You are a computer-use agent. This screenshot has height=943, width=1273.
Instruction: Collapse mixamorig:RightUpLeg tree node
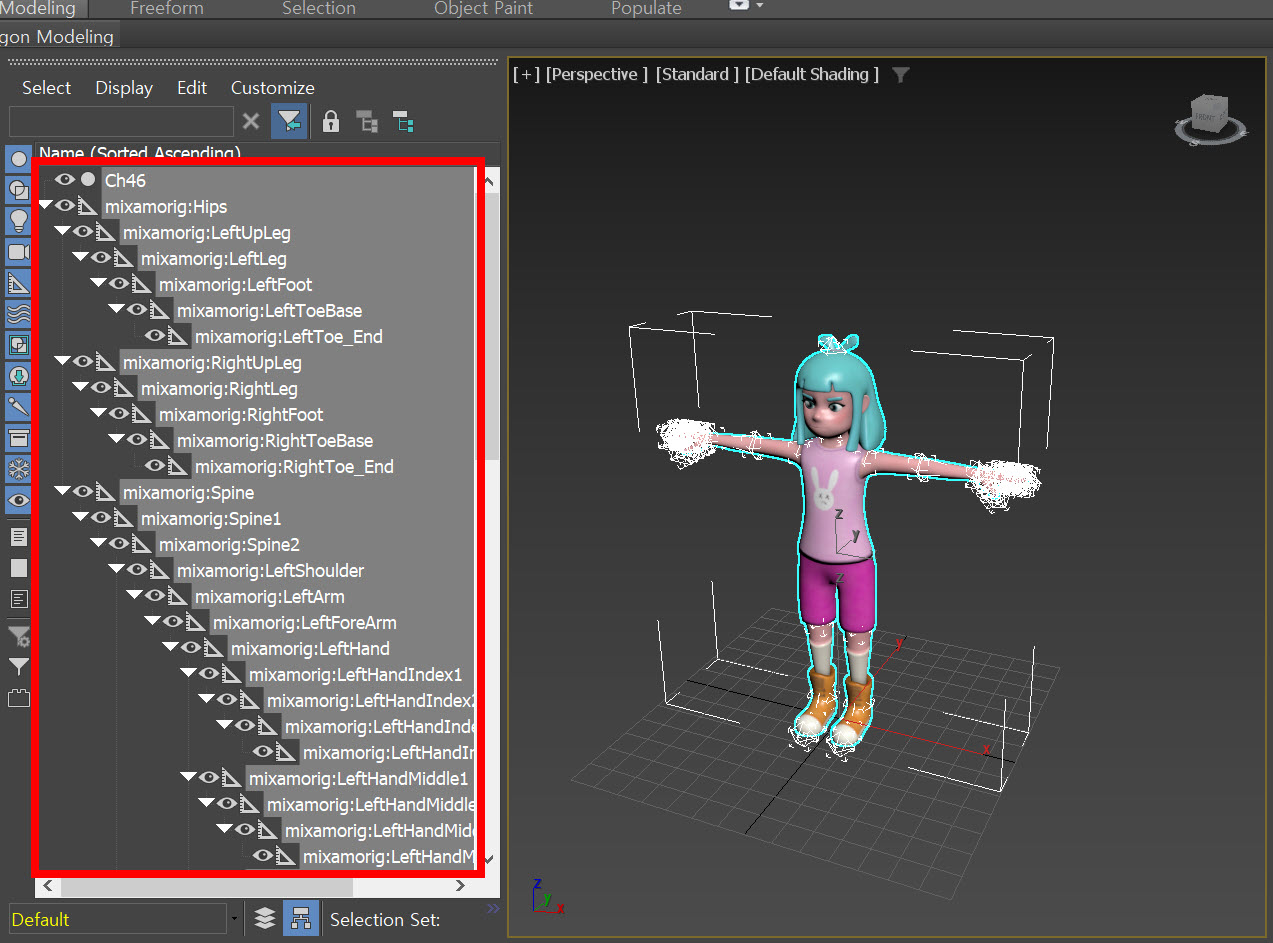[x=63, y=361]
